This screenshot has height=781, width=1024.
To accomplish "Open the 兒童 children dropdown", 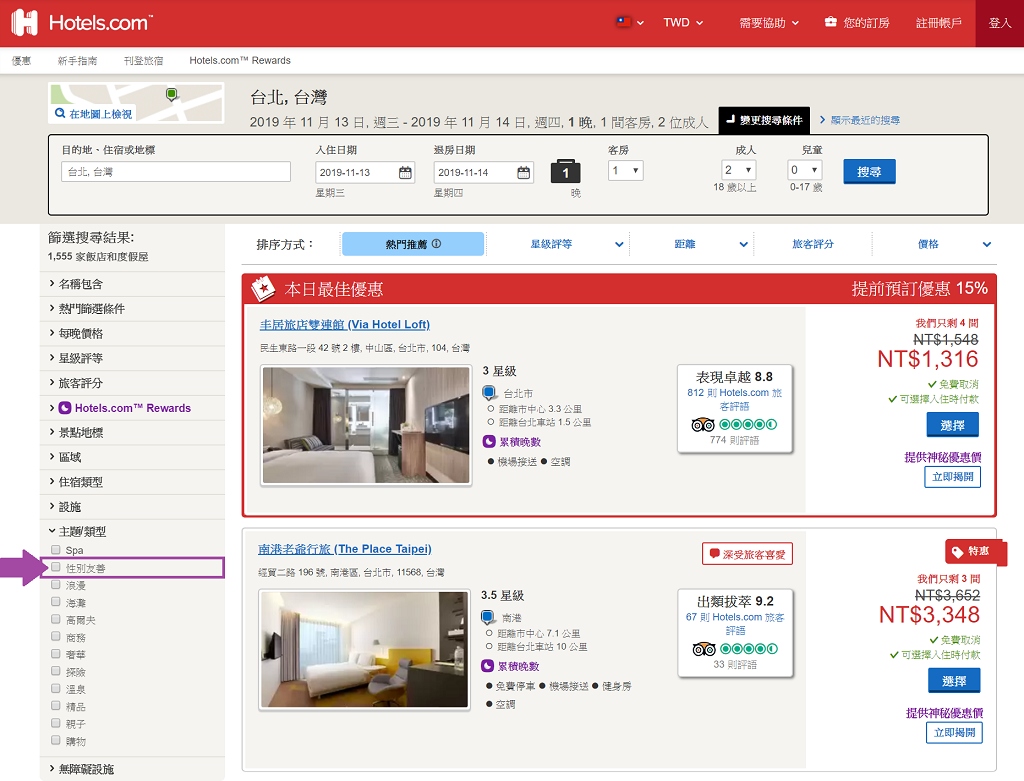I will point(805,170).
